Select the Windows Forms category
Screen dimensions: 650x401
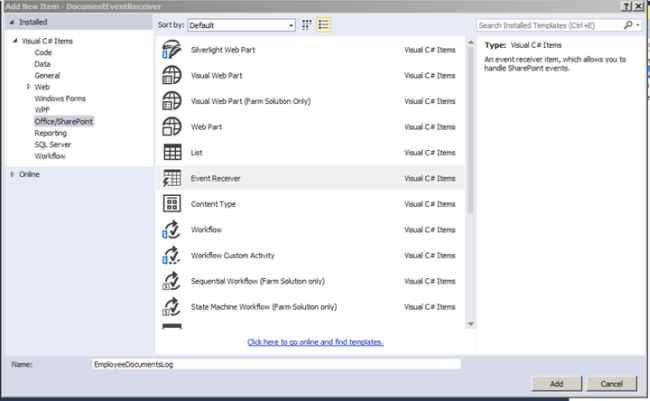tap(60, 98)
